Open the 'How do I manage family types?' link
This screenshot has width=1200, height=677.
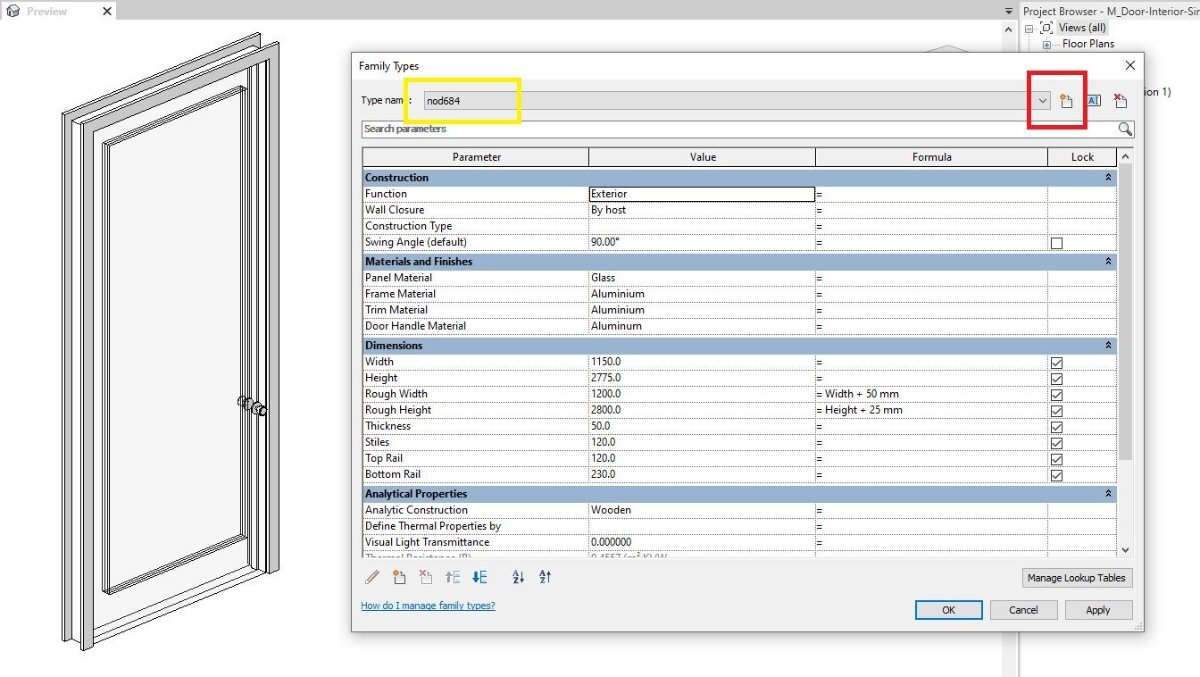(428, 606)
